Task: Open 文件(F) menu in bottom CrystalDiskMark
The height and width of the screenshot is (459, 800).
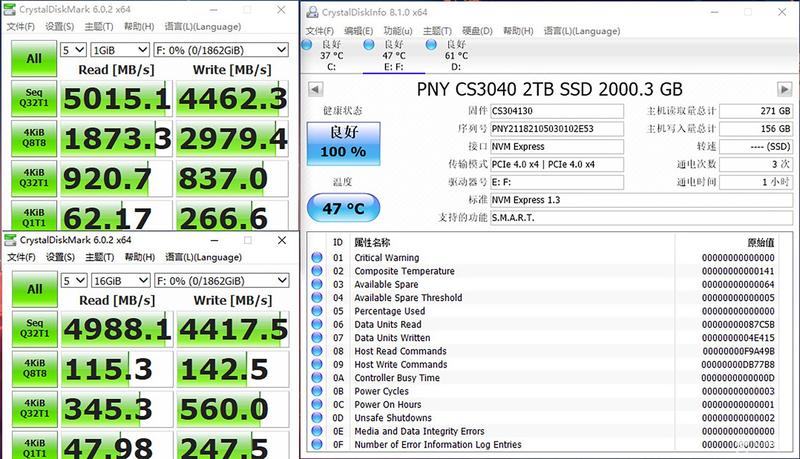Action: [x=21, y=257]
